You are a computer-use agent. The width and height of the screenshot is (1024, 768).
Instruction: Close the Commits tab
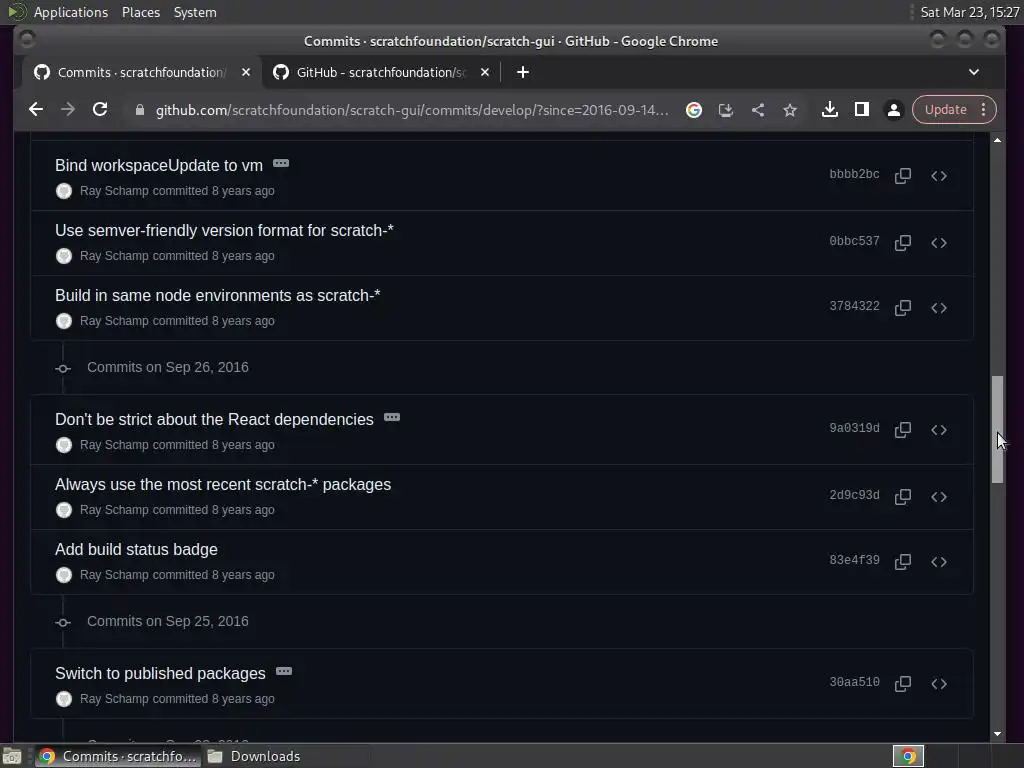pos(246,72)
